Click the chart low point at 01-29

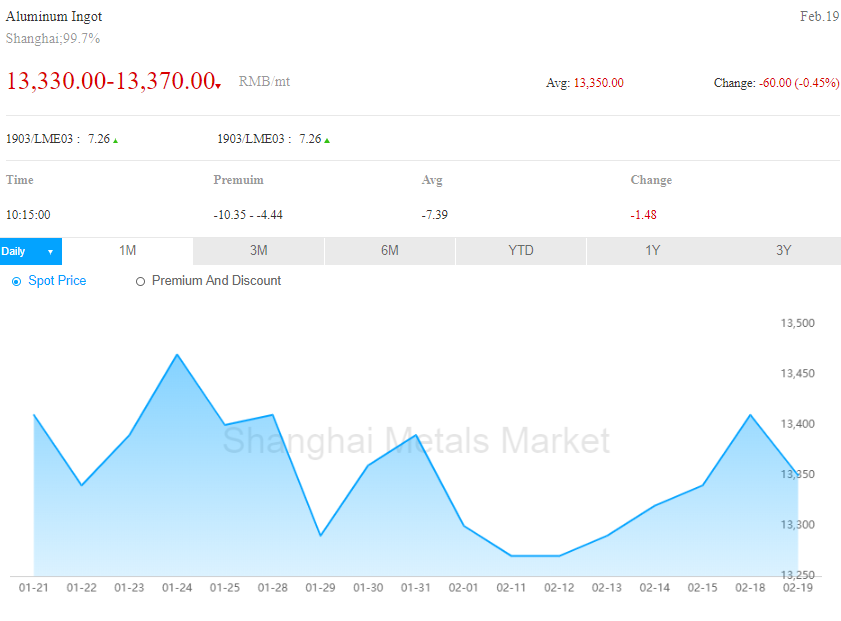click(320, 536)
